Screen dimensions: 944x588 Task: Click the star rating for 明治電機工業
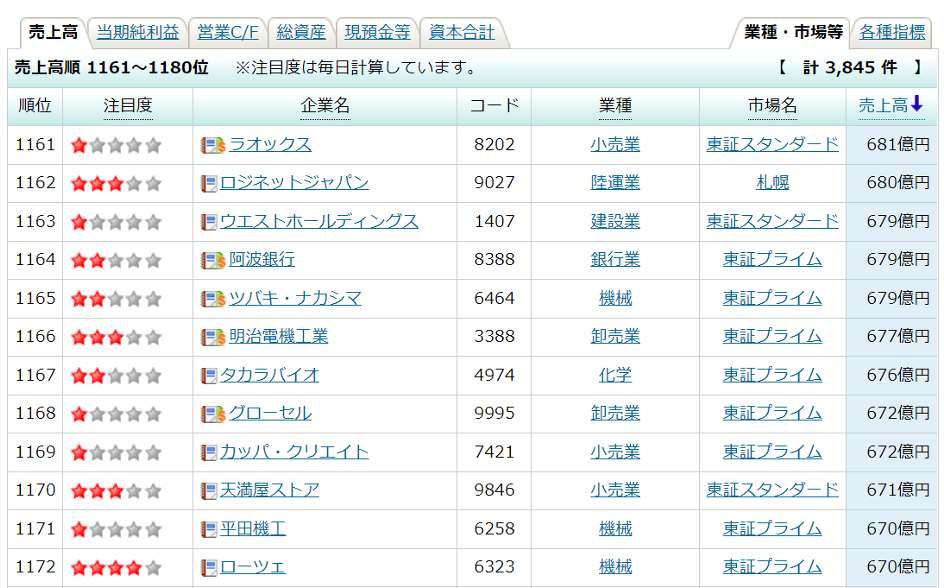point(116,337)
